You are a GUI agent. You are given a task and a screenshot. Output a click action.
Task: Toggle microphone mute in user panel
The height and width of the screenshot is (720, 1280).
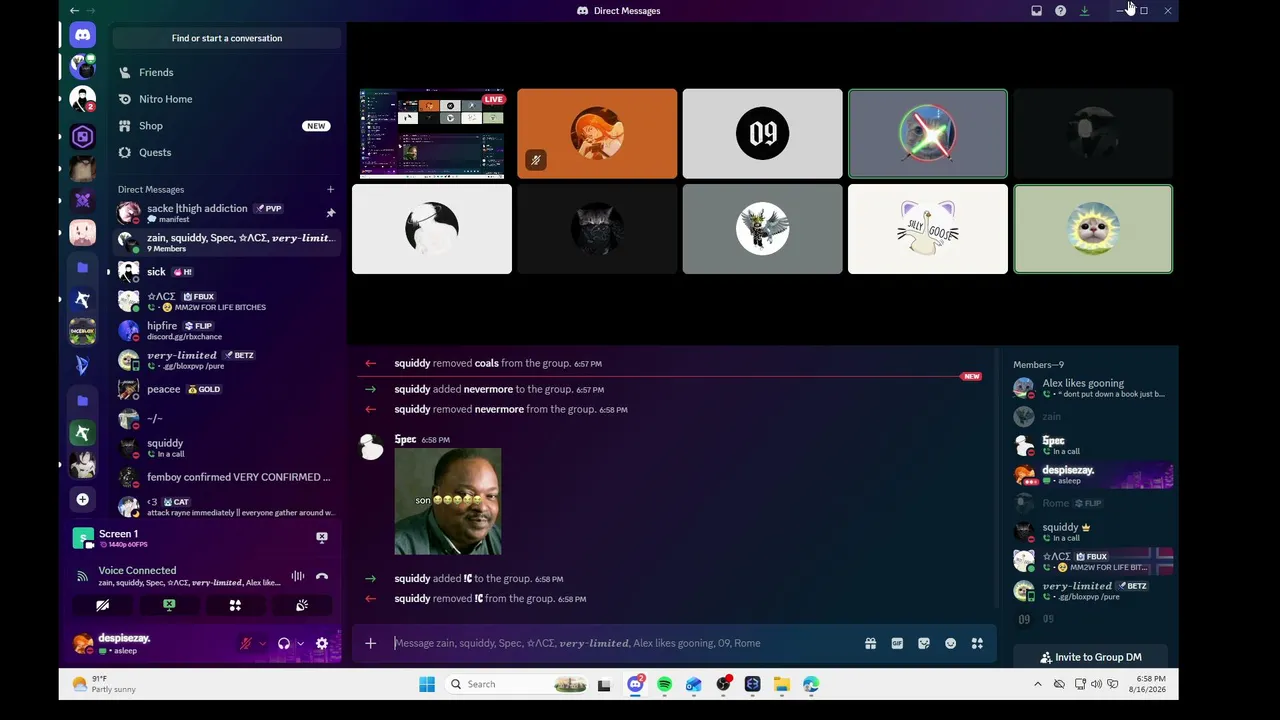pos(246,644)
